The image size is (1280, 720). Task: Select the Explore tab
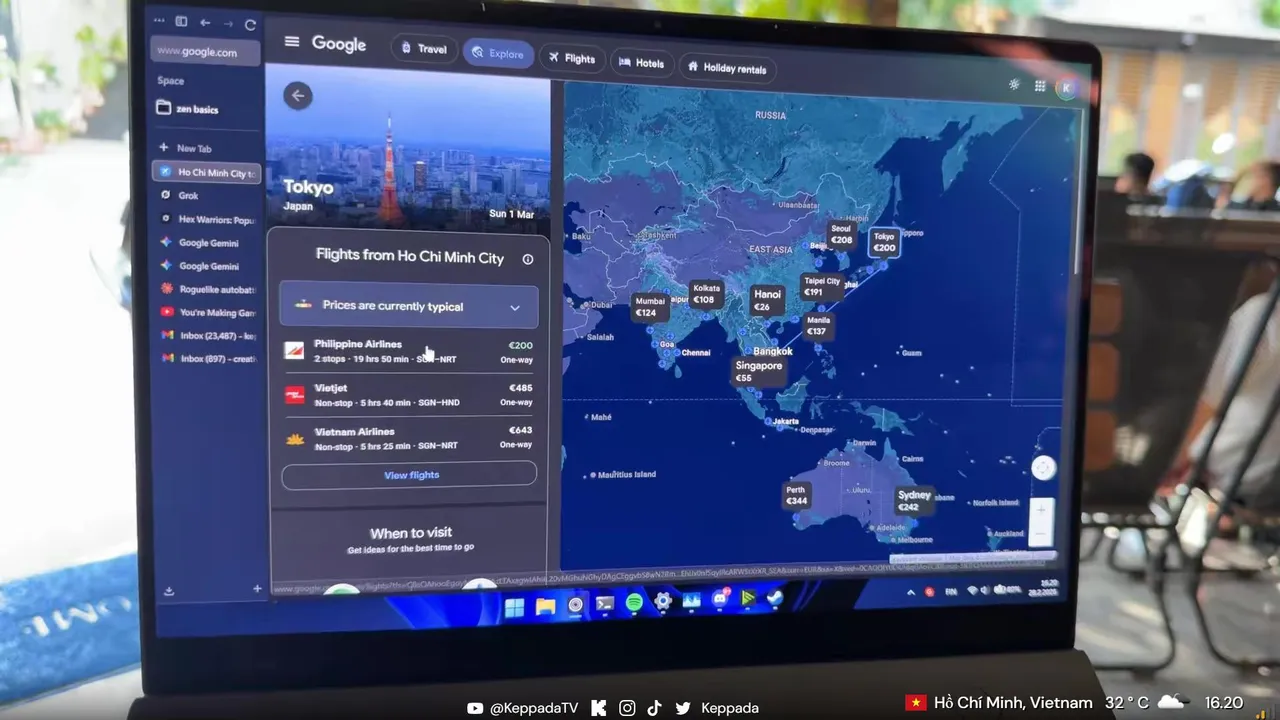click(x=498, y=53)
